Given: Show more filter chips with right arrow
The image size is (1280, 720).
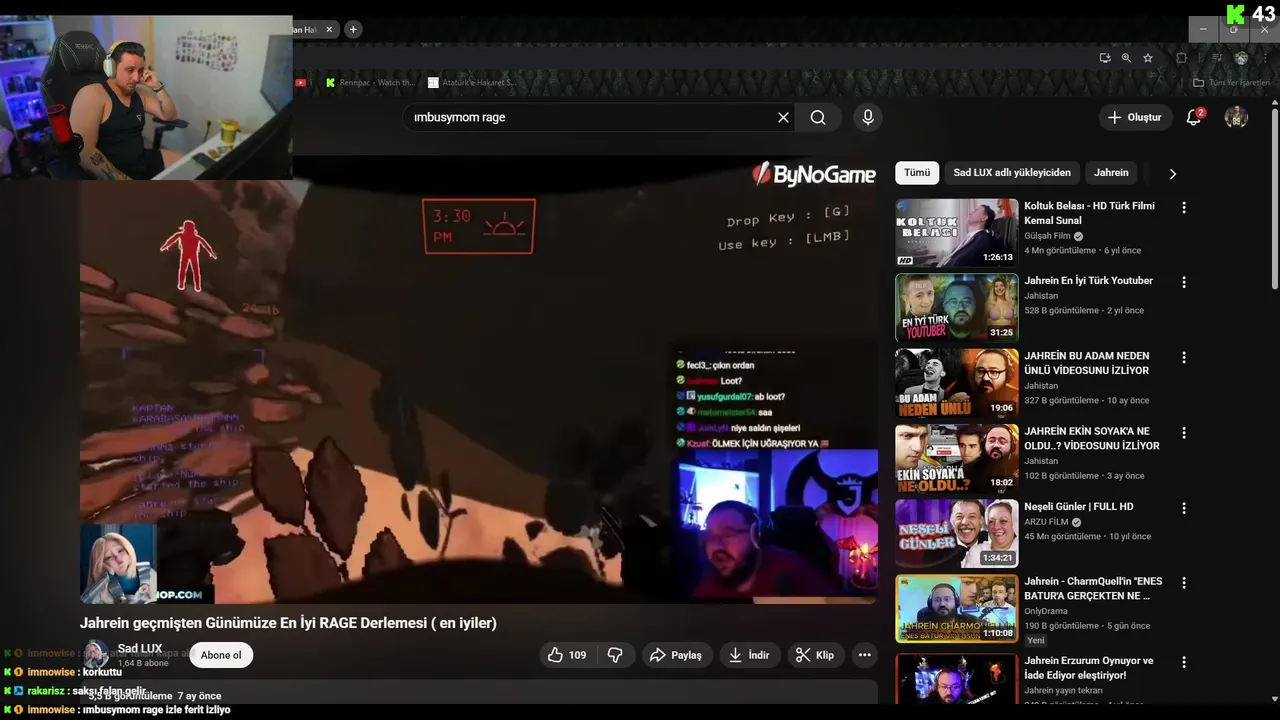Looking at the screenshot, I should [x=1172, y=173].
